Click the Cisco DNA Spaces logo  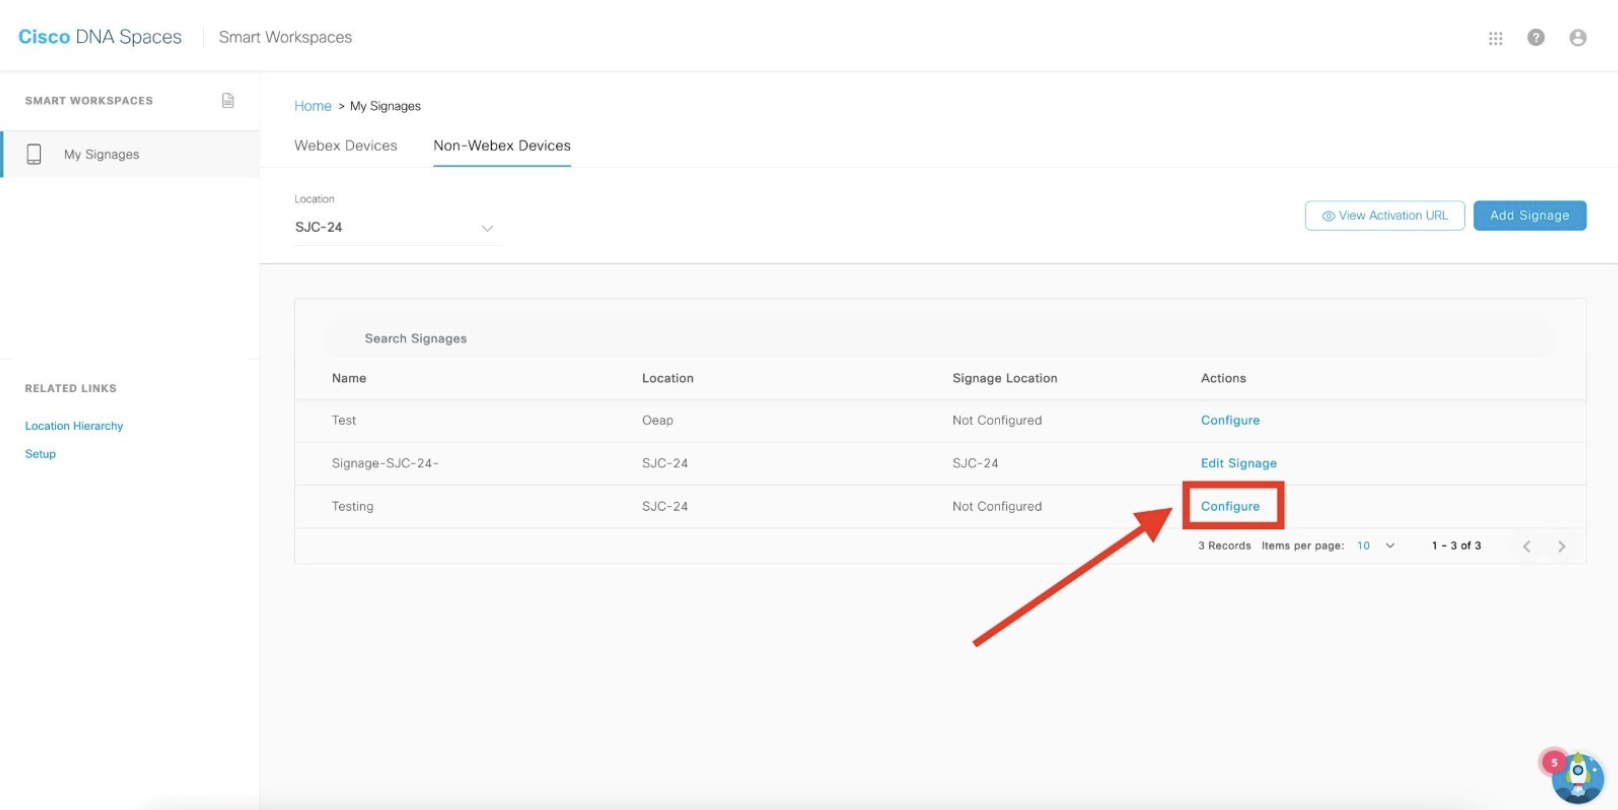pos(100,37)
